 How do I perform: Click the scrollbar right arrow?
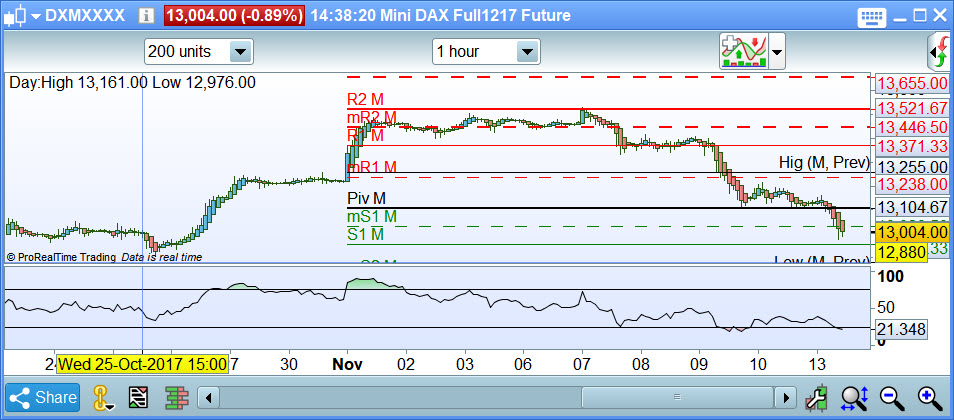[x=785, y=398]
